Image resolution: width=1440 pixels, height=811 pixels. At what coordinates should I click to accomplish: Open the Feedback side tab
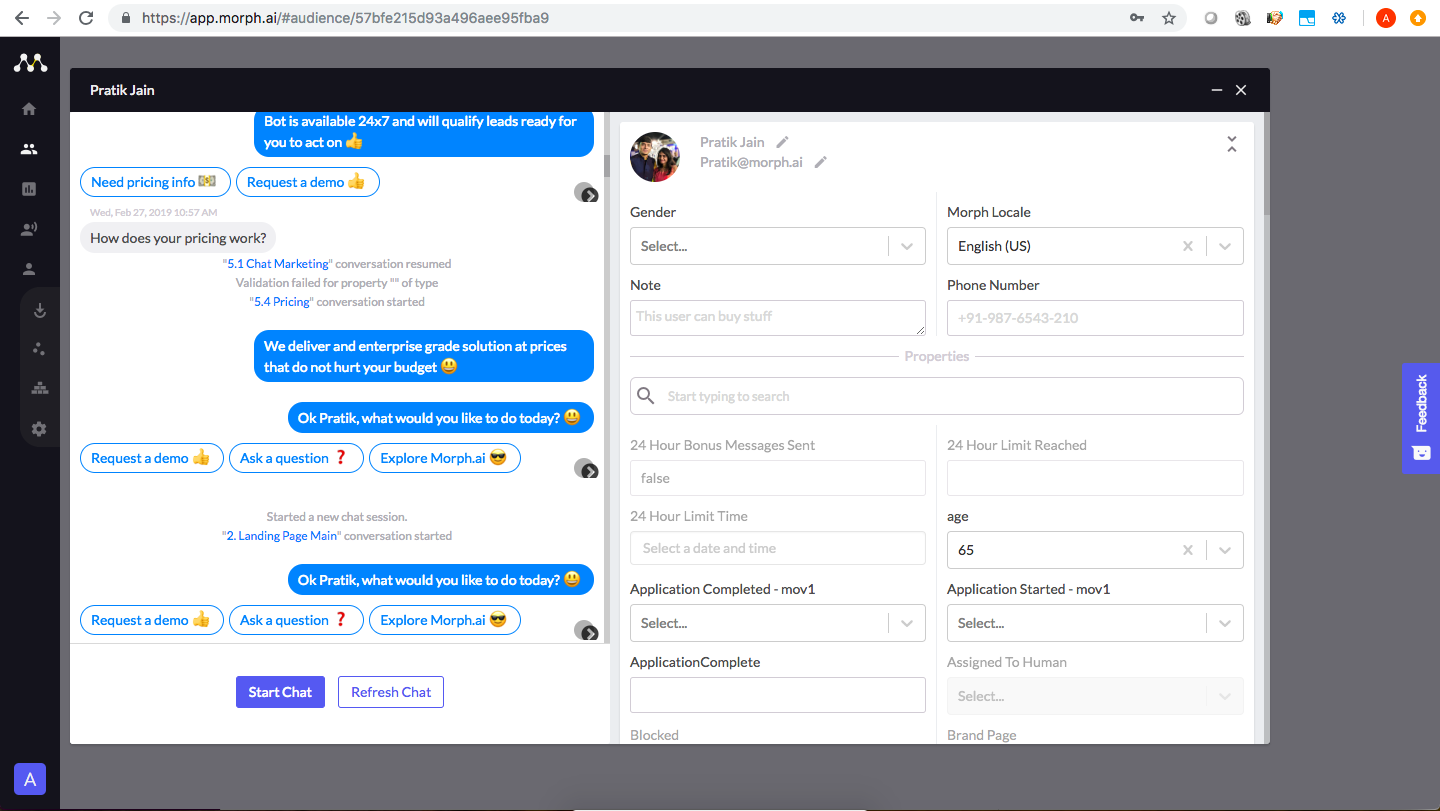[x=1420, y=418]
